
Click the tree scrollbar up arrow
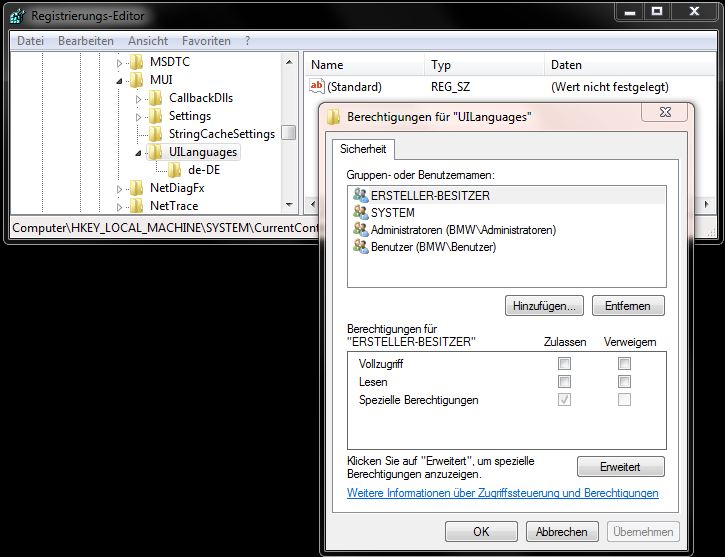(289, 62)
